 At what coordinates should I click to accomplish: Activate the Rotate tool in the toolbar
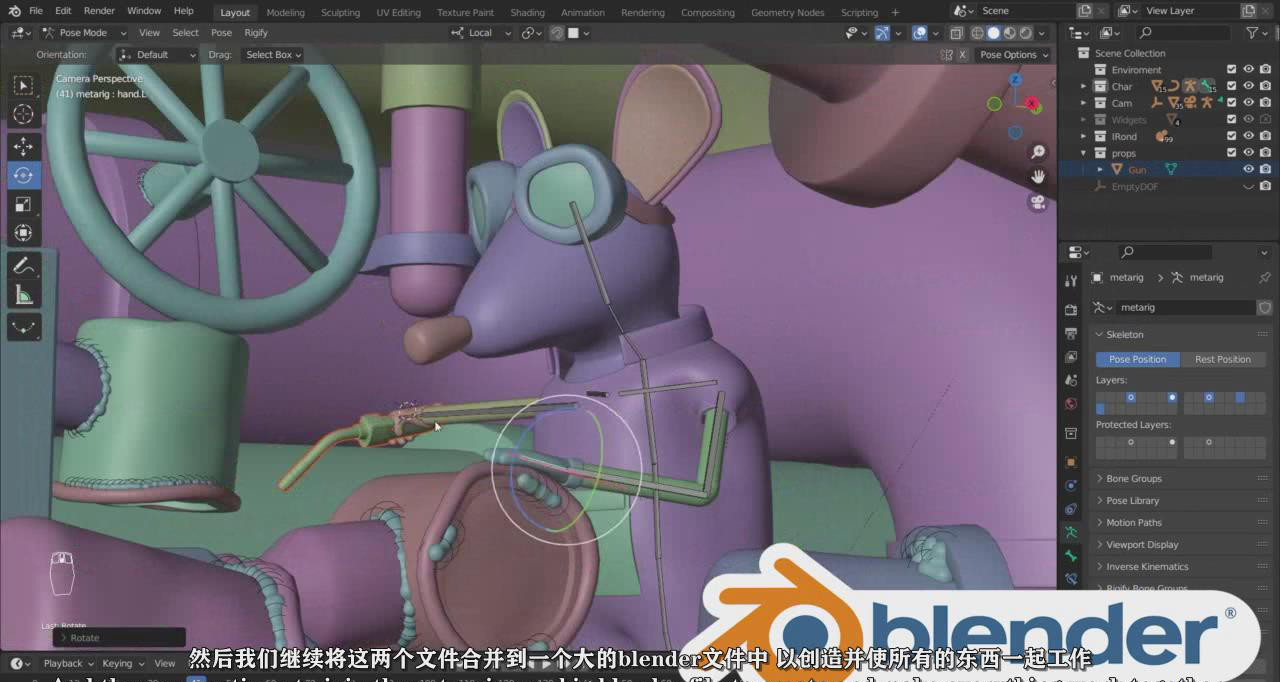pyautogui.click(x=24, y=175)
